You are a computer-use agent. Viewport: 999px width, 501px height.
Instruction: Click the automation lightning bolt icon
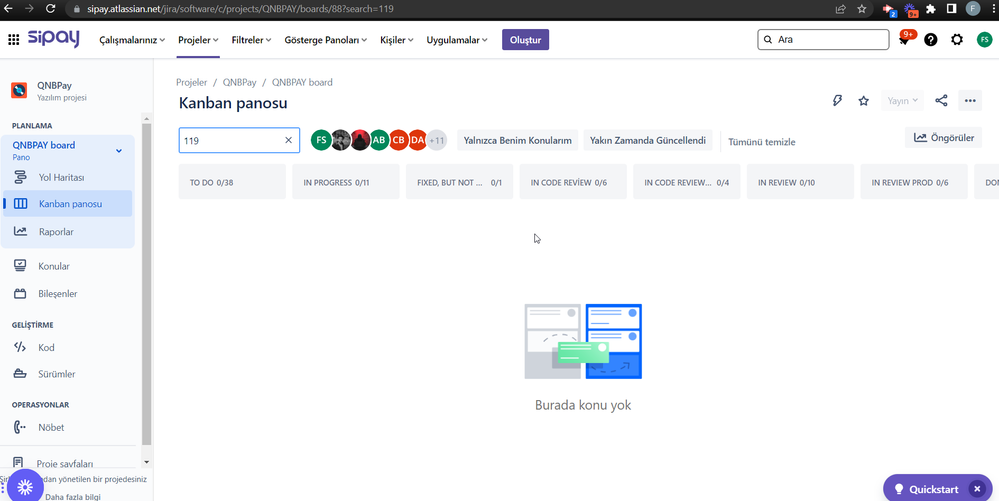coord(838,101)
